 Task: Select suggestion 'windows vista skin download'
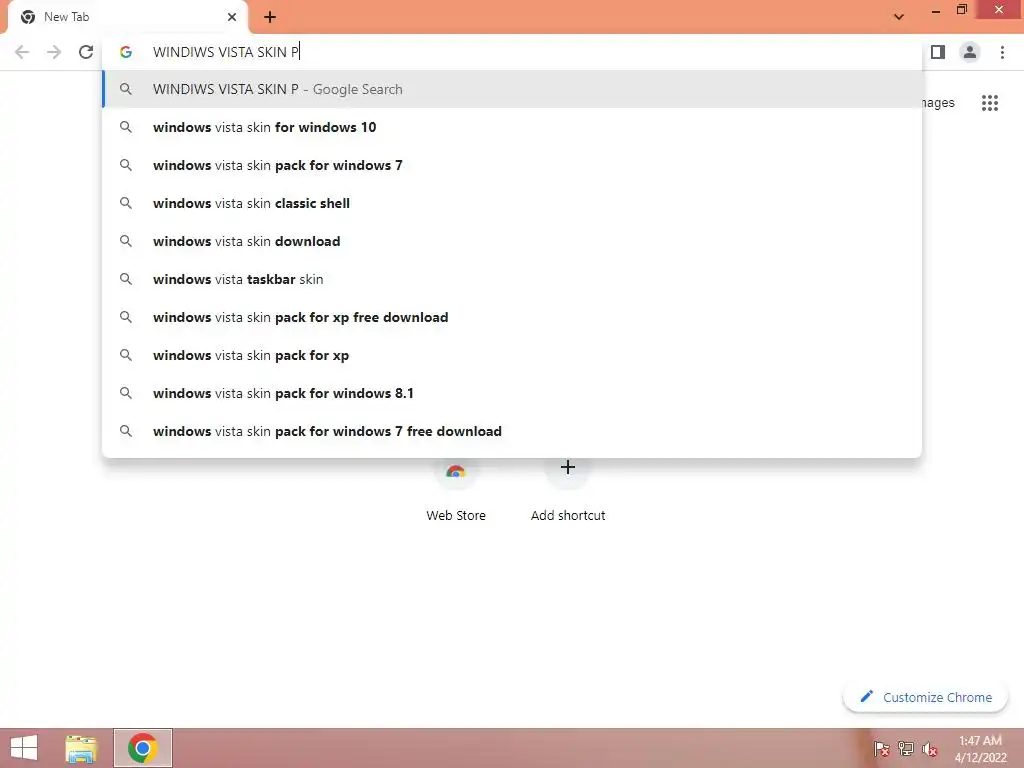513,241
